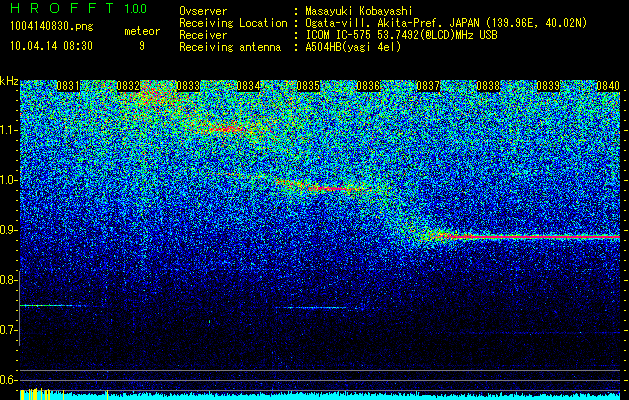Click the 0832 time marker
The height and width of the screenshot is (400, 629).
pos(128,86)
